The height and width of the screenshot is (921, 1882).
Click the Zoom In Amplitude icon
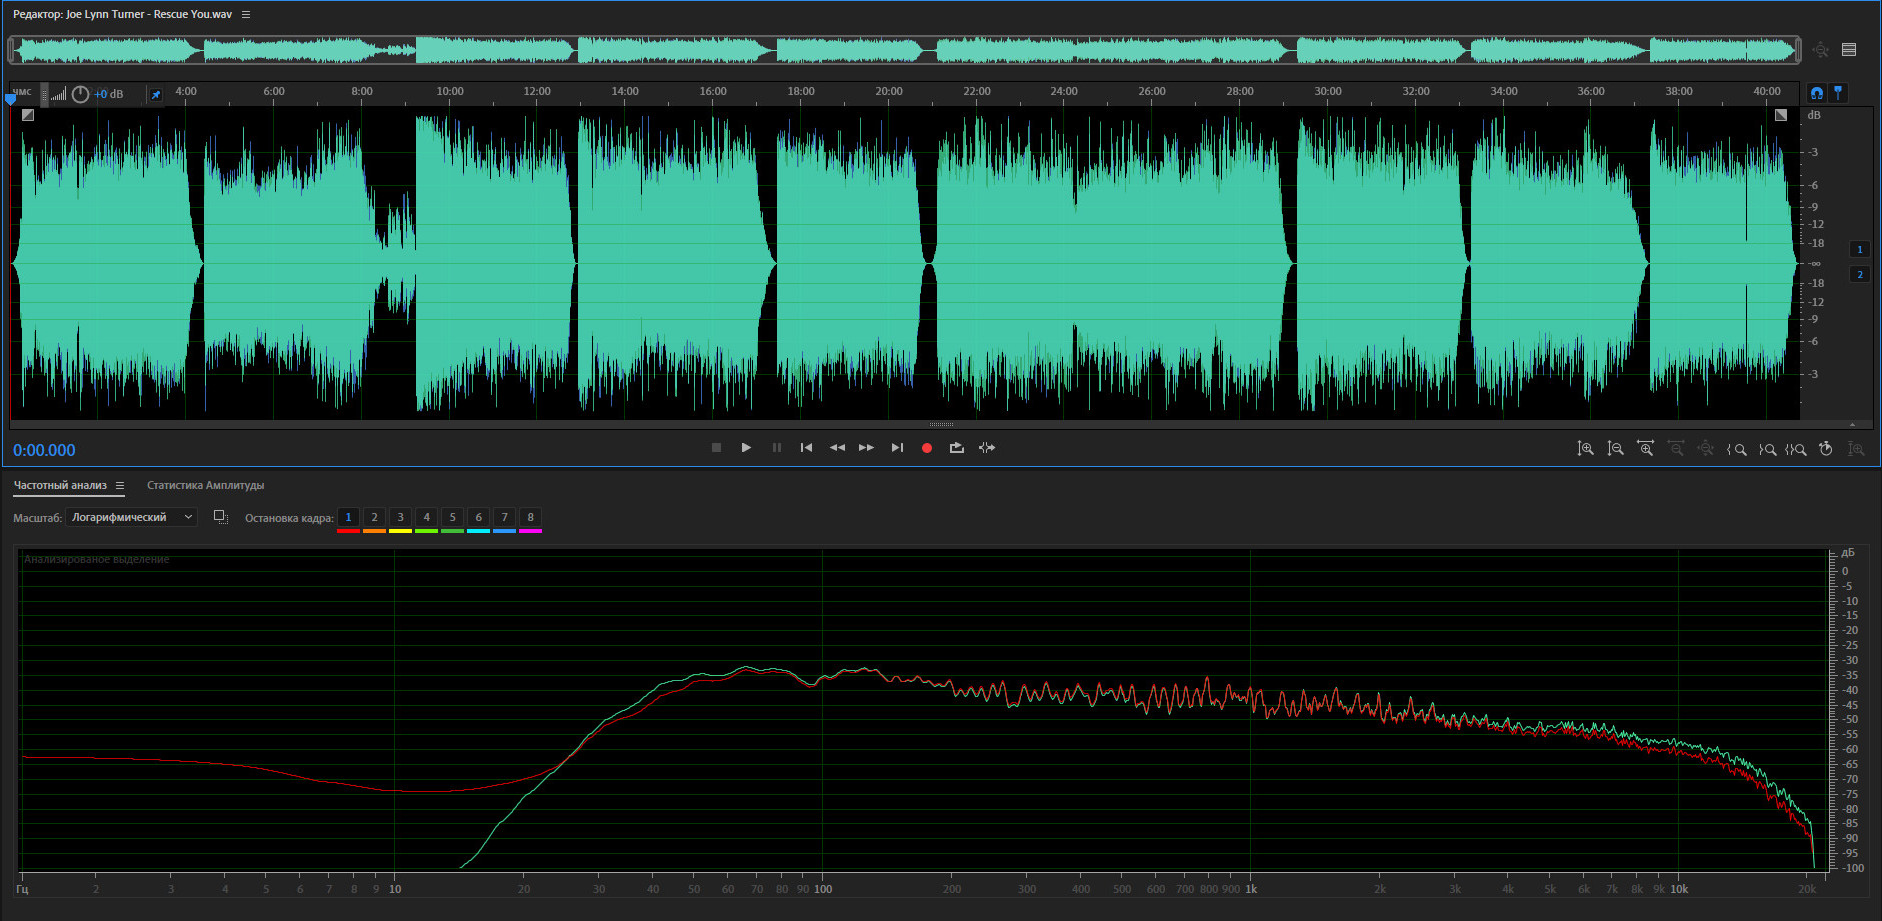tap(1585, 449)
